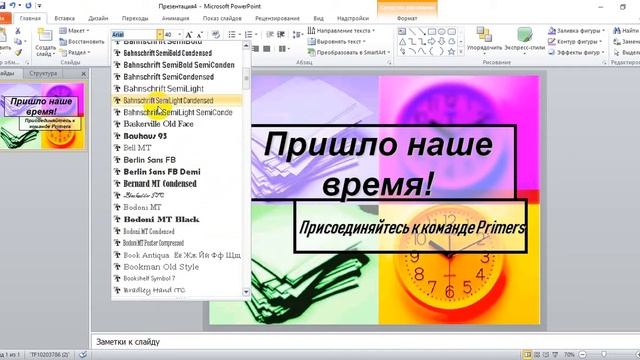
Task: Click the Заметки к слайду notes field
Action: click(365, 342)
